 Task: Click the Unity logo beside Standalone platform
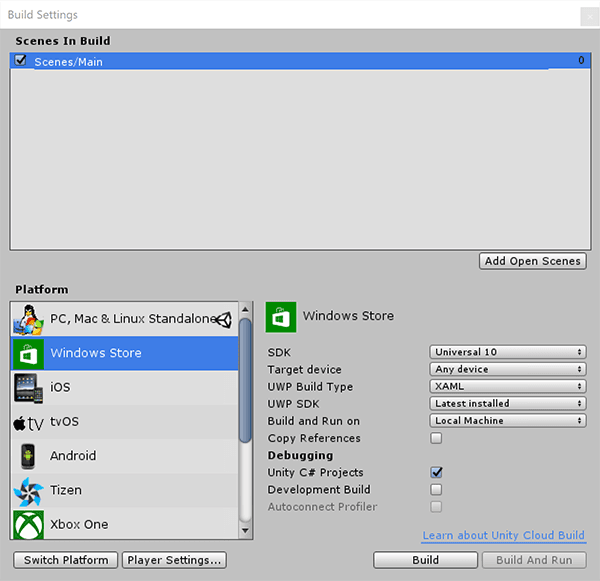tap(223, 320)
